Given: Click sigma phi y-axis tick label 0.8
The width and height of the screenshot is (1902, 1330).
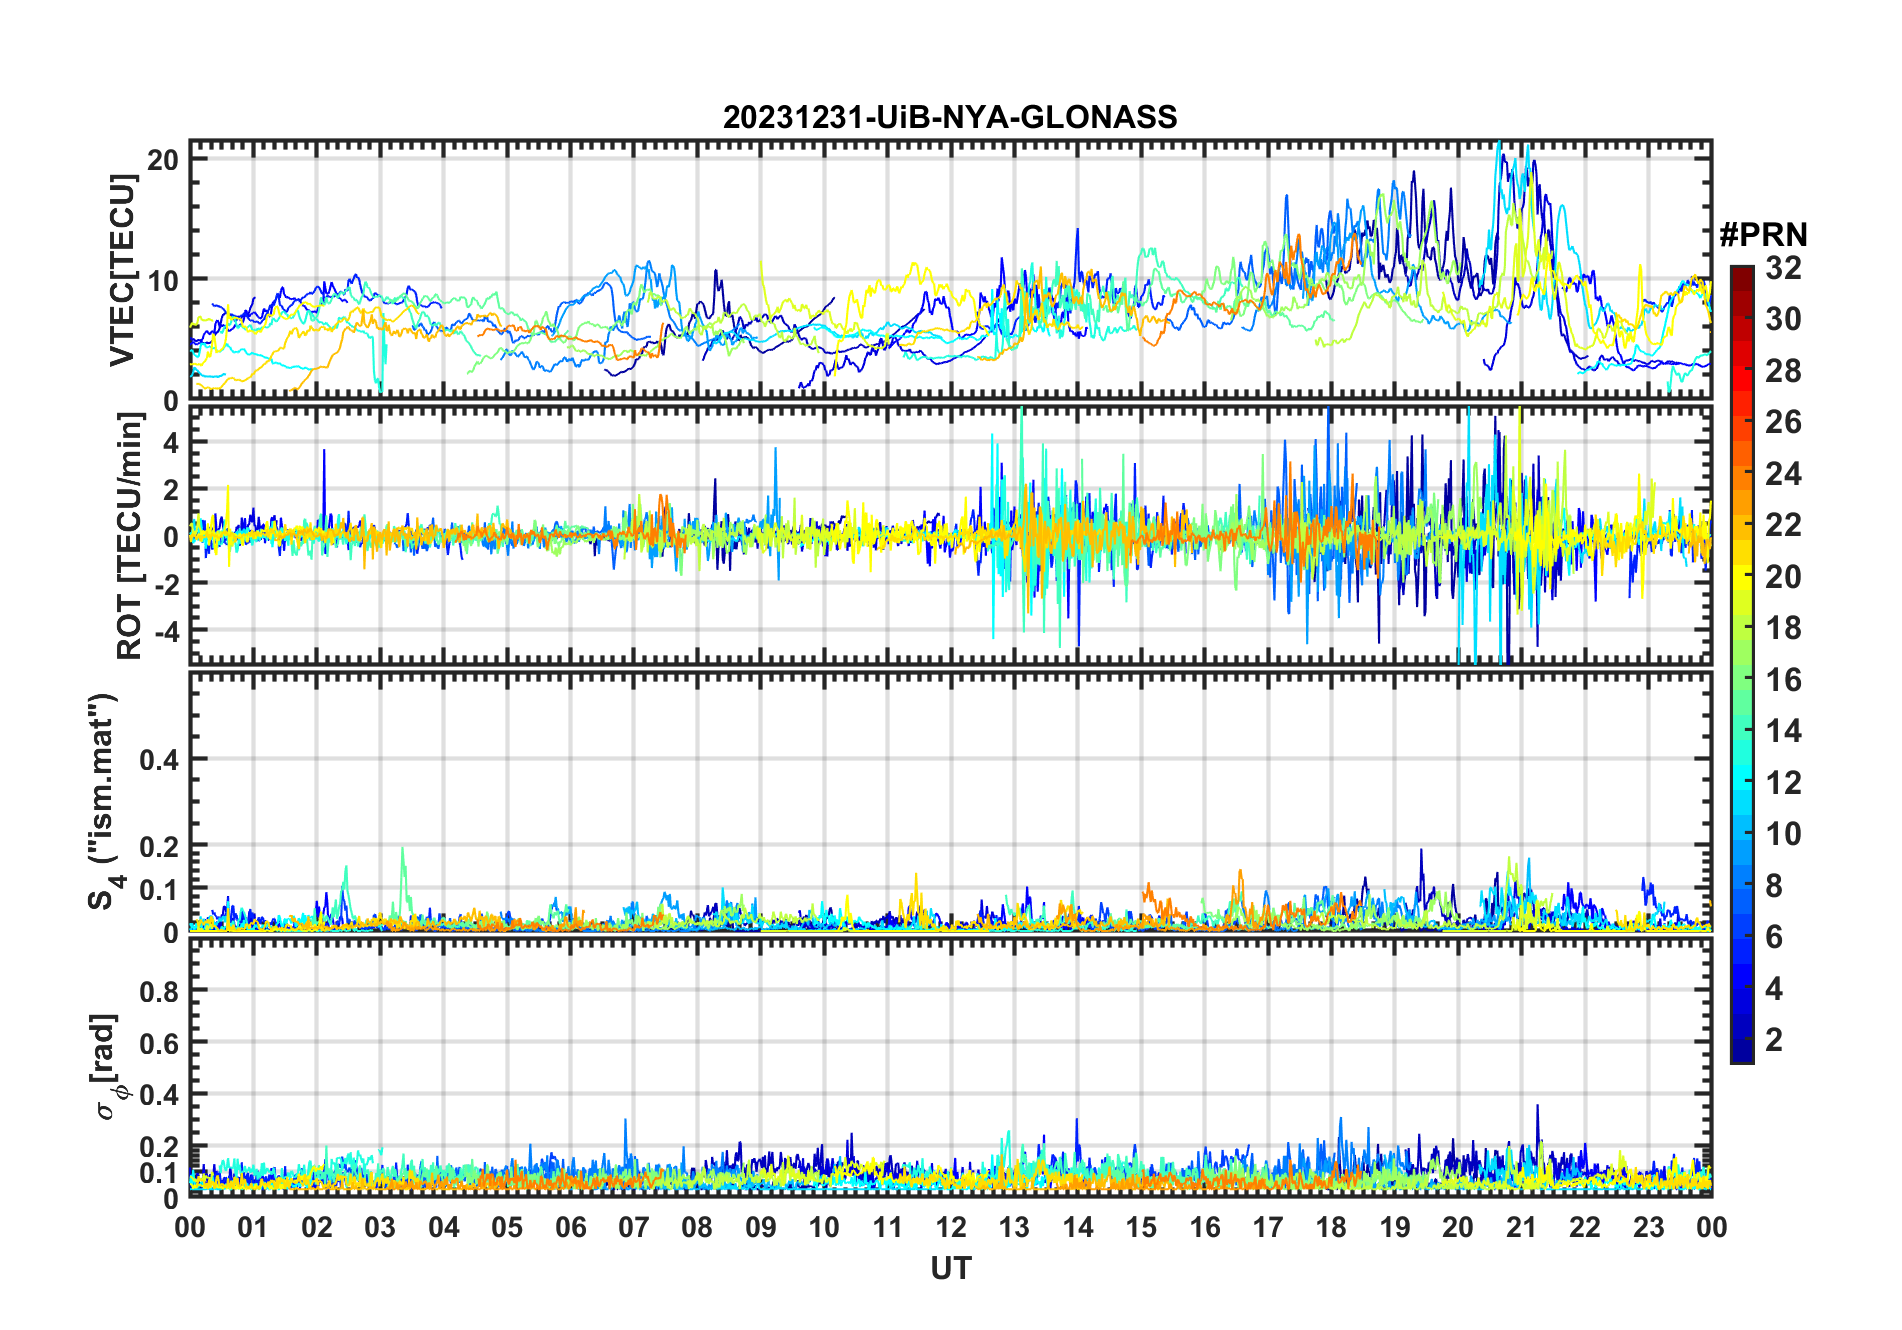Looking at the screenshot, I should [160, 991].
